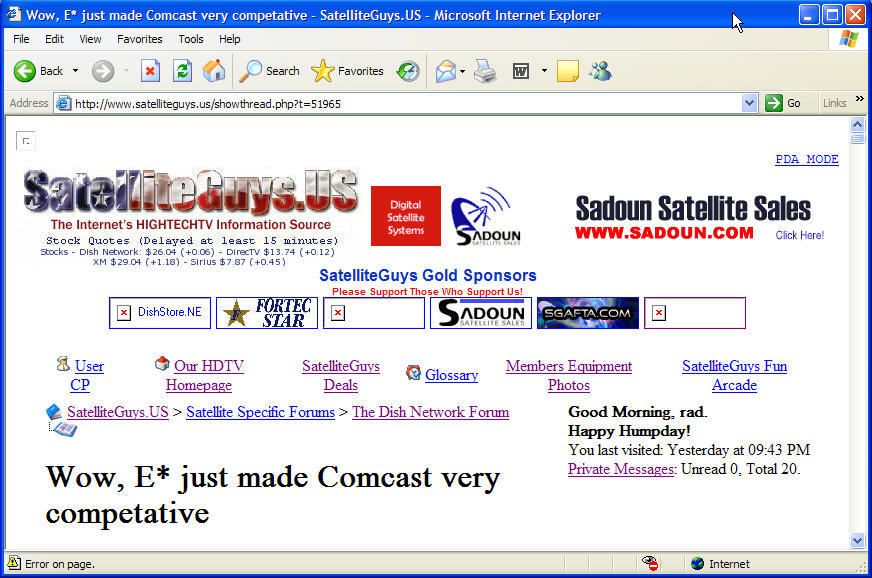
Task: Click the Glossary icon
Action: coord(413,372)
